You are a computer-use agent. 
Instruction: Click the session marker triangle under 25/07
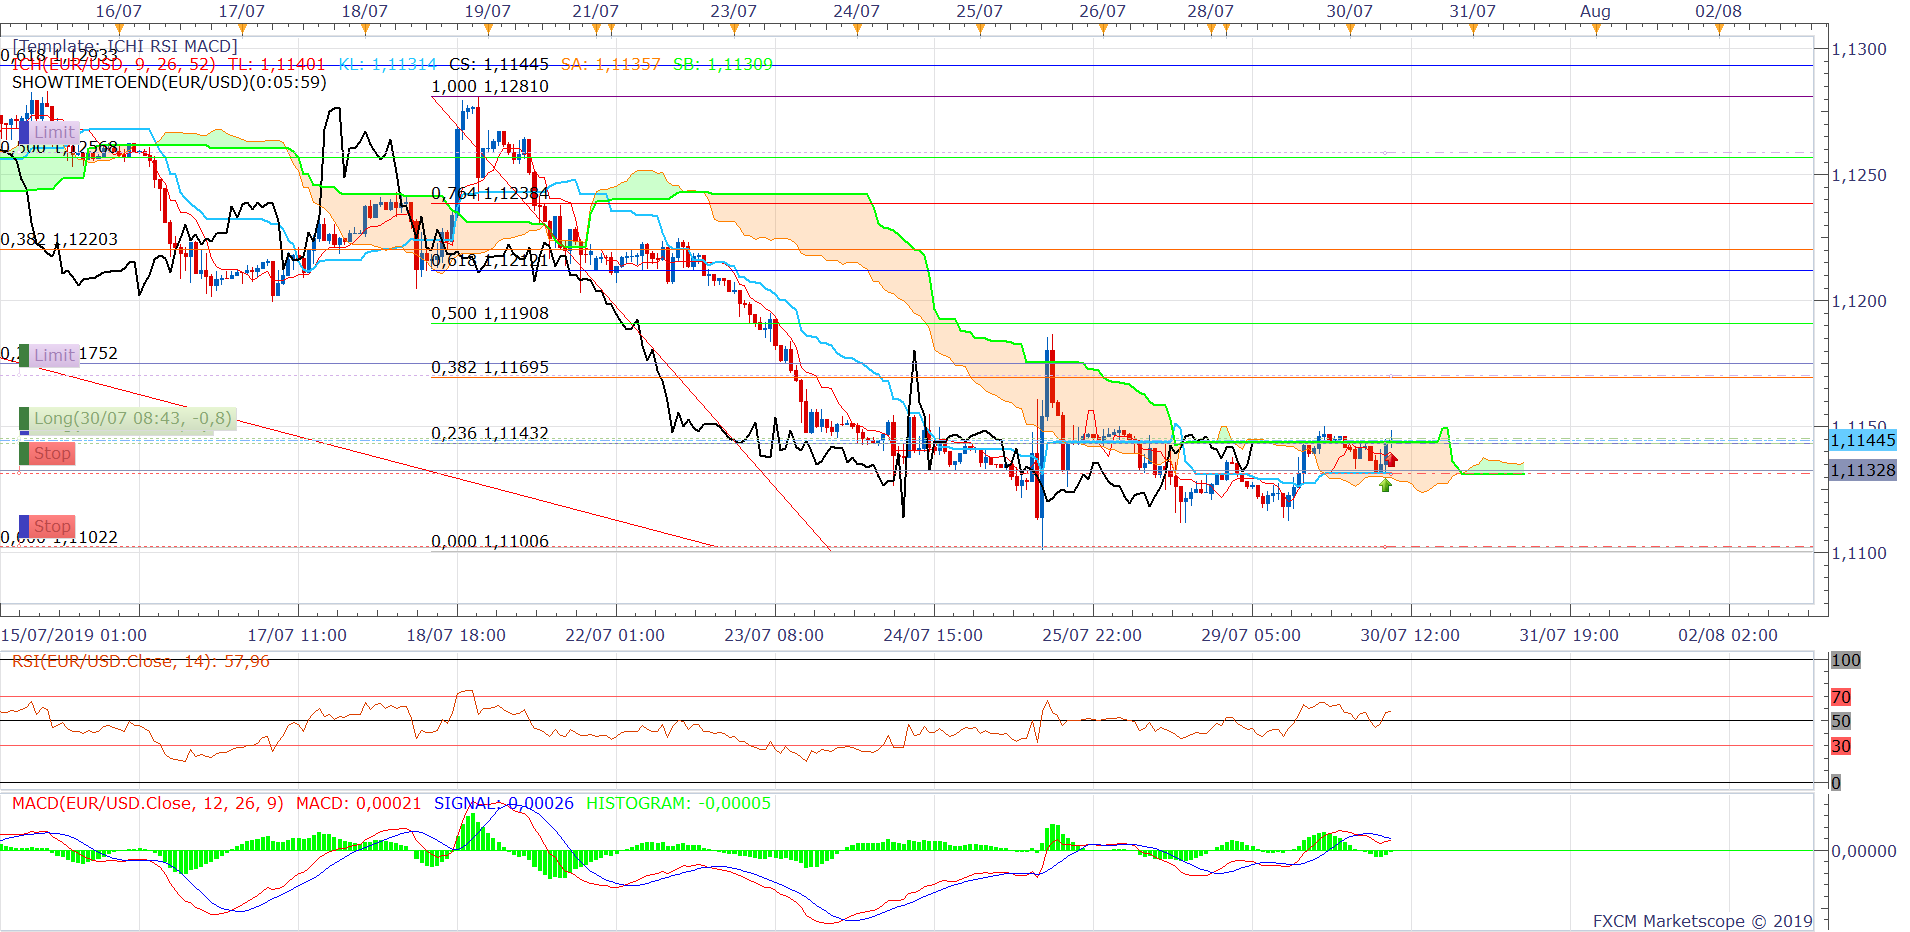pyautogui.click(x=980, y=29)
